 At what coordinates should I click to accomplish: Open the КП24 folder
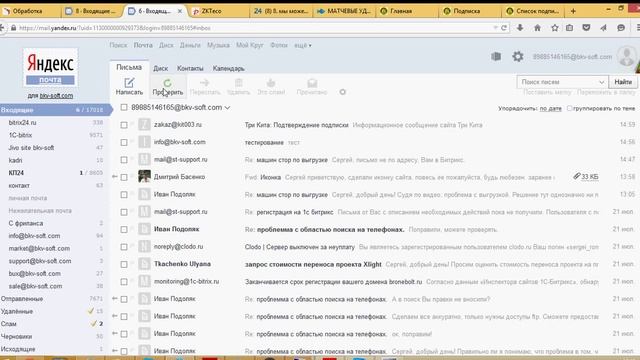pyautogui.click(x=16, y=173)
